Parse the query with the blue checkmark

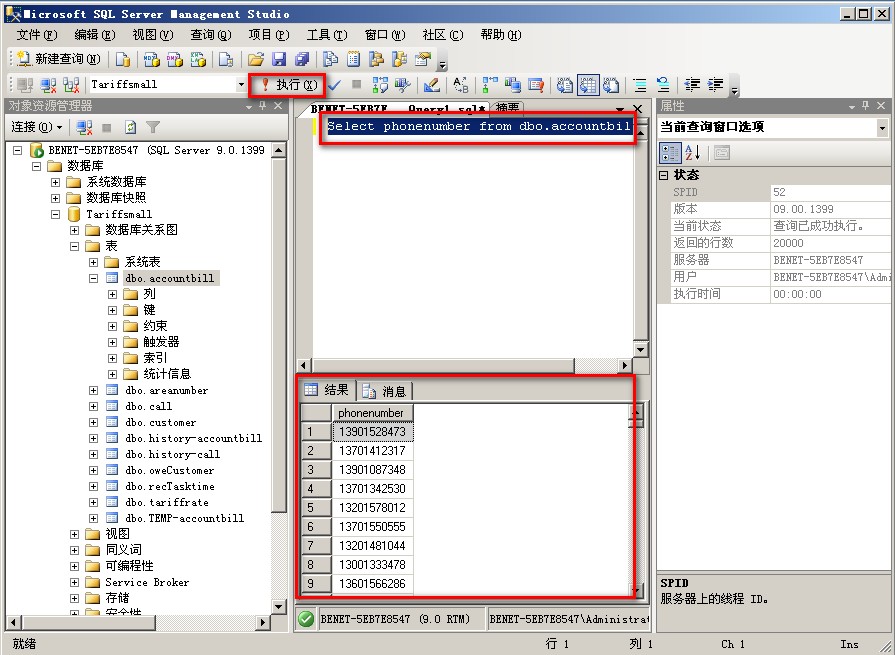pos(334,85)
